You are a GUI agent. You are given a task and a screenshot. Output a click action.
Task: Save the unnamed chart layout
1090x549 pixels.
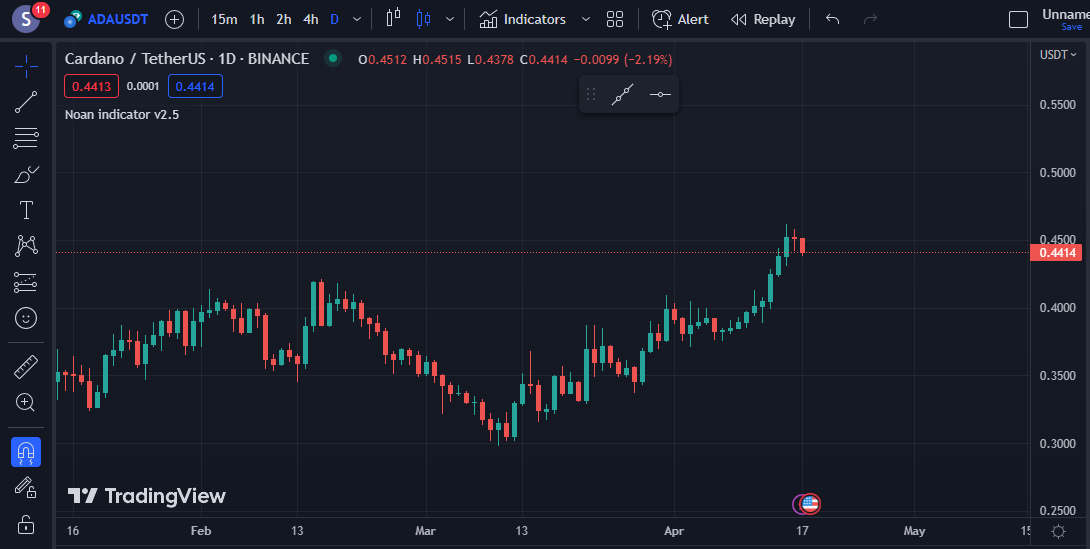click(x=1071, y=27)
